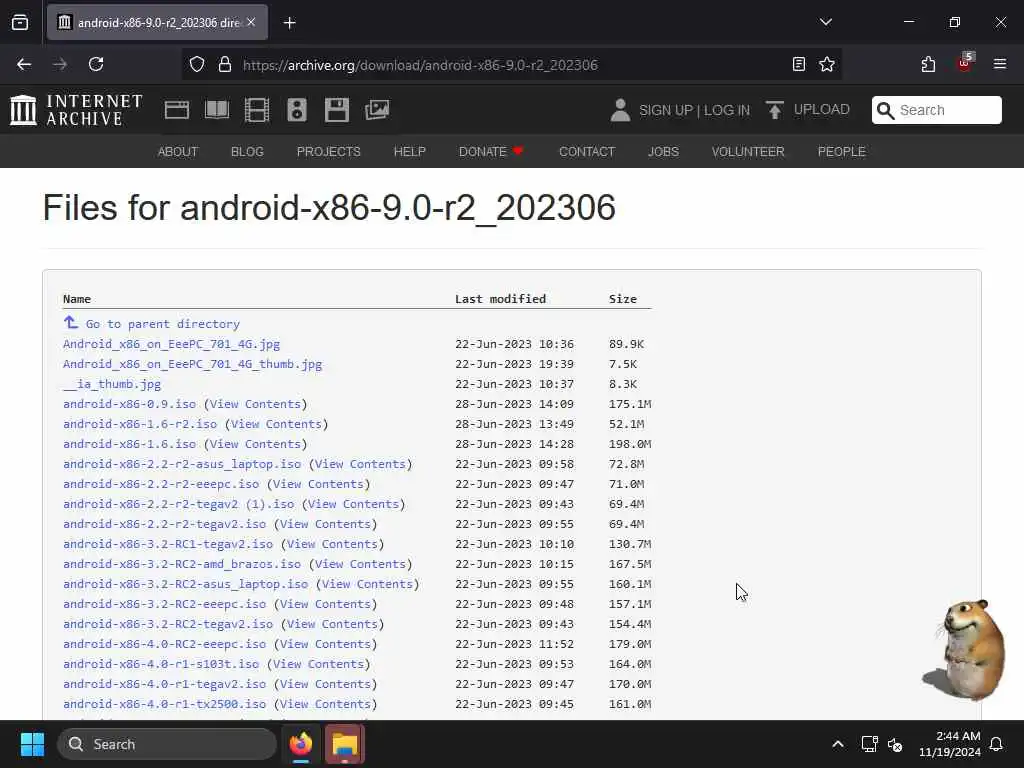Open the Wayback Machine web icon
The image size is (1024, 768).
[x=177, y=110]
